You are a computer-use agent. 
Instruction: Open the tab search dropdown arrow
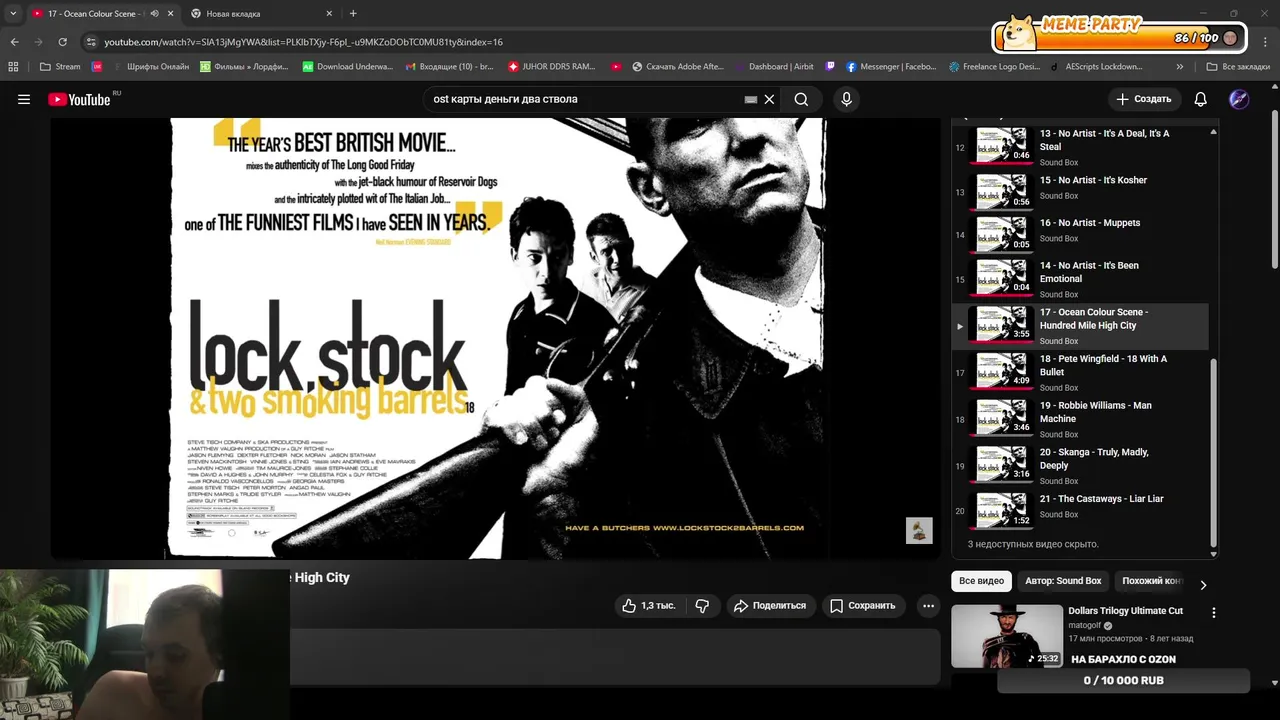pyautogui.click(x=13, y=13)
